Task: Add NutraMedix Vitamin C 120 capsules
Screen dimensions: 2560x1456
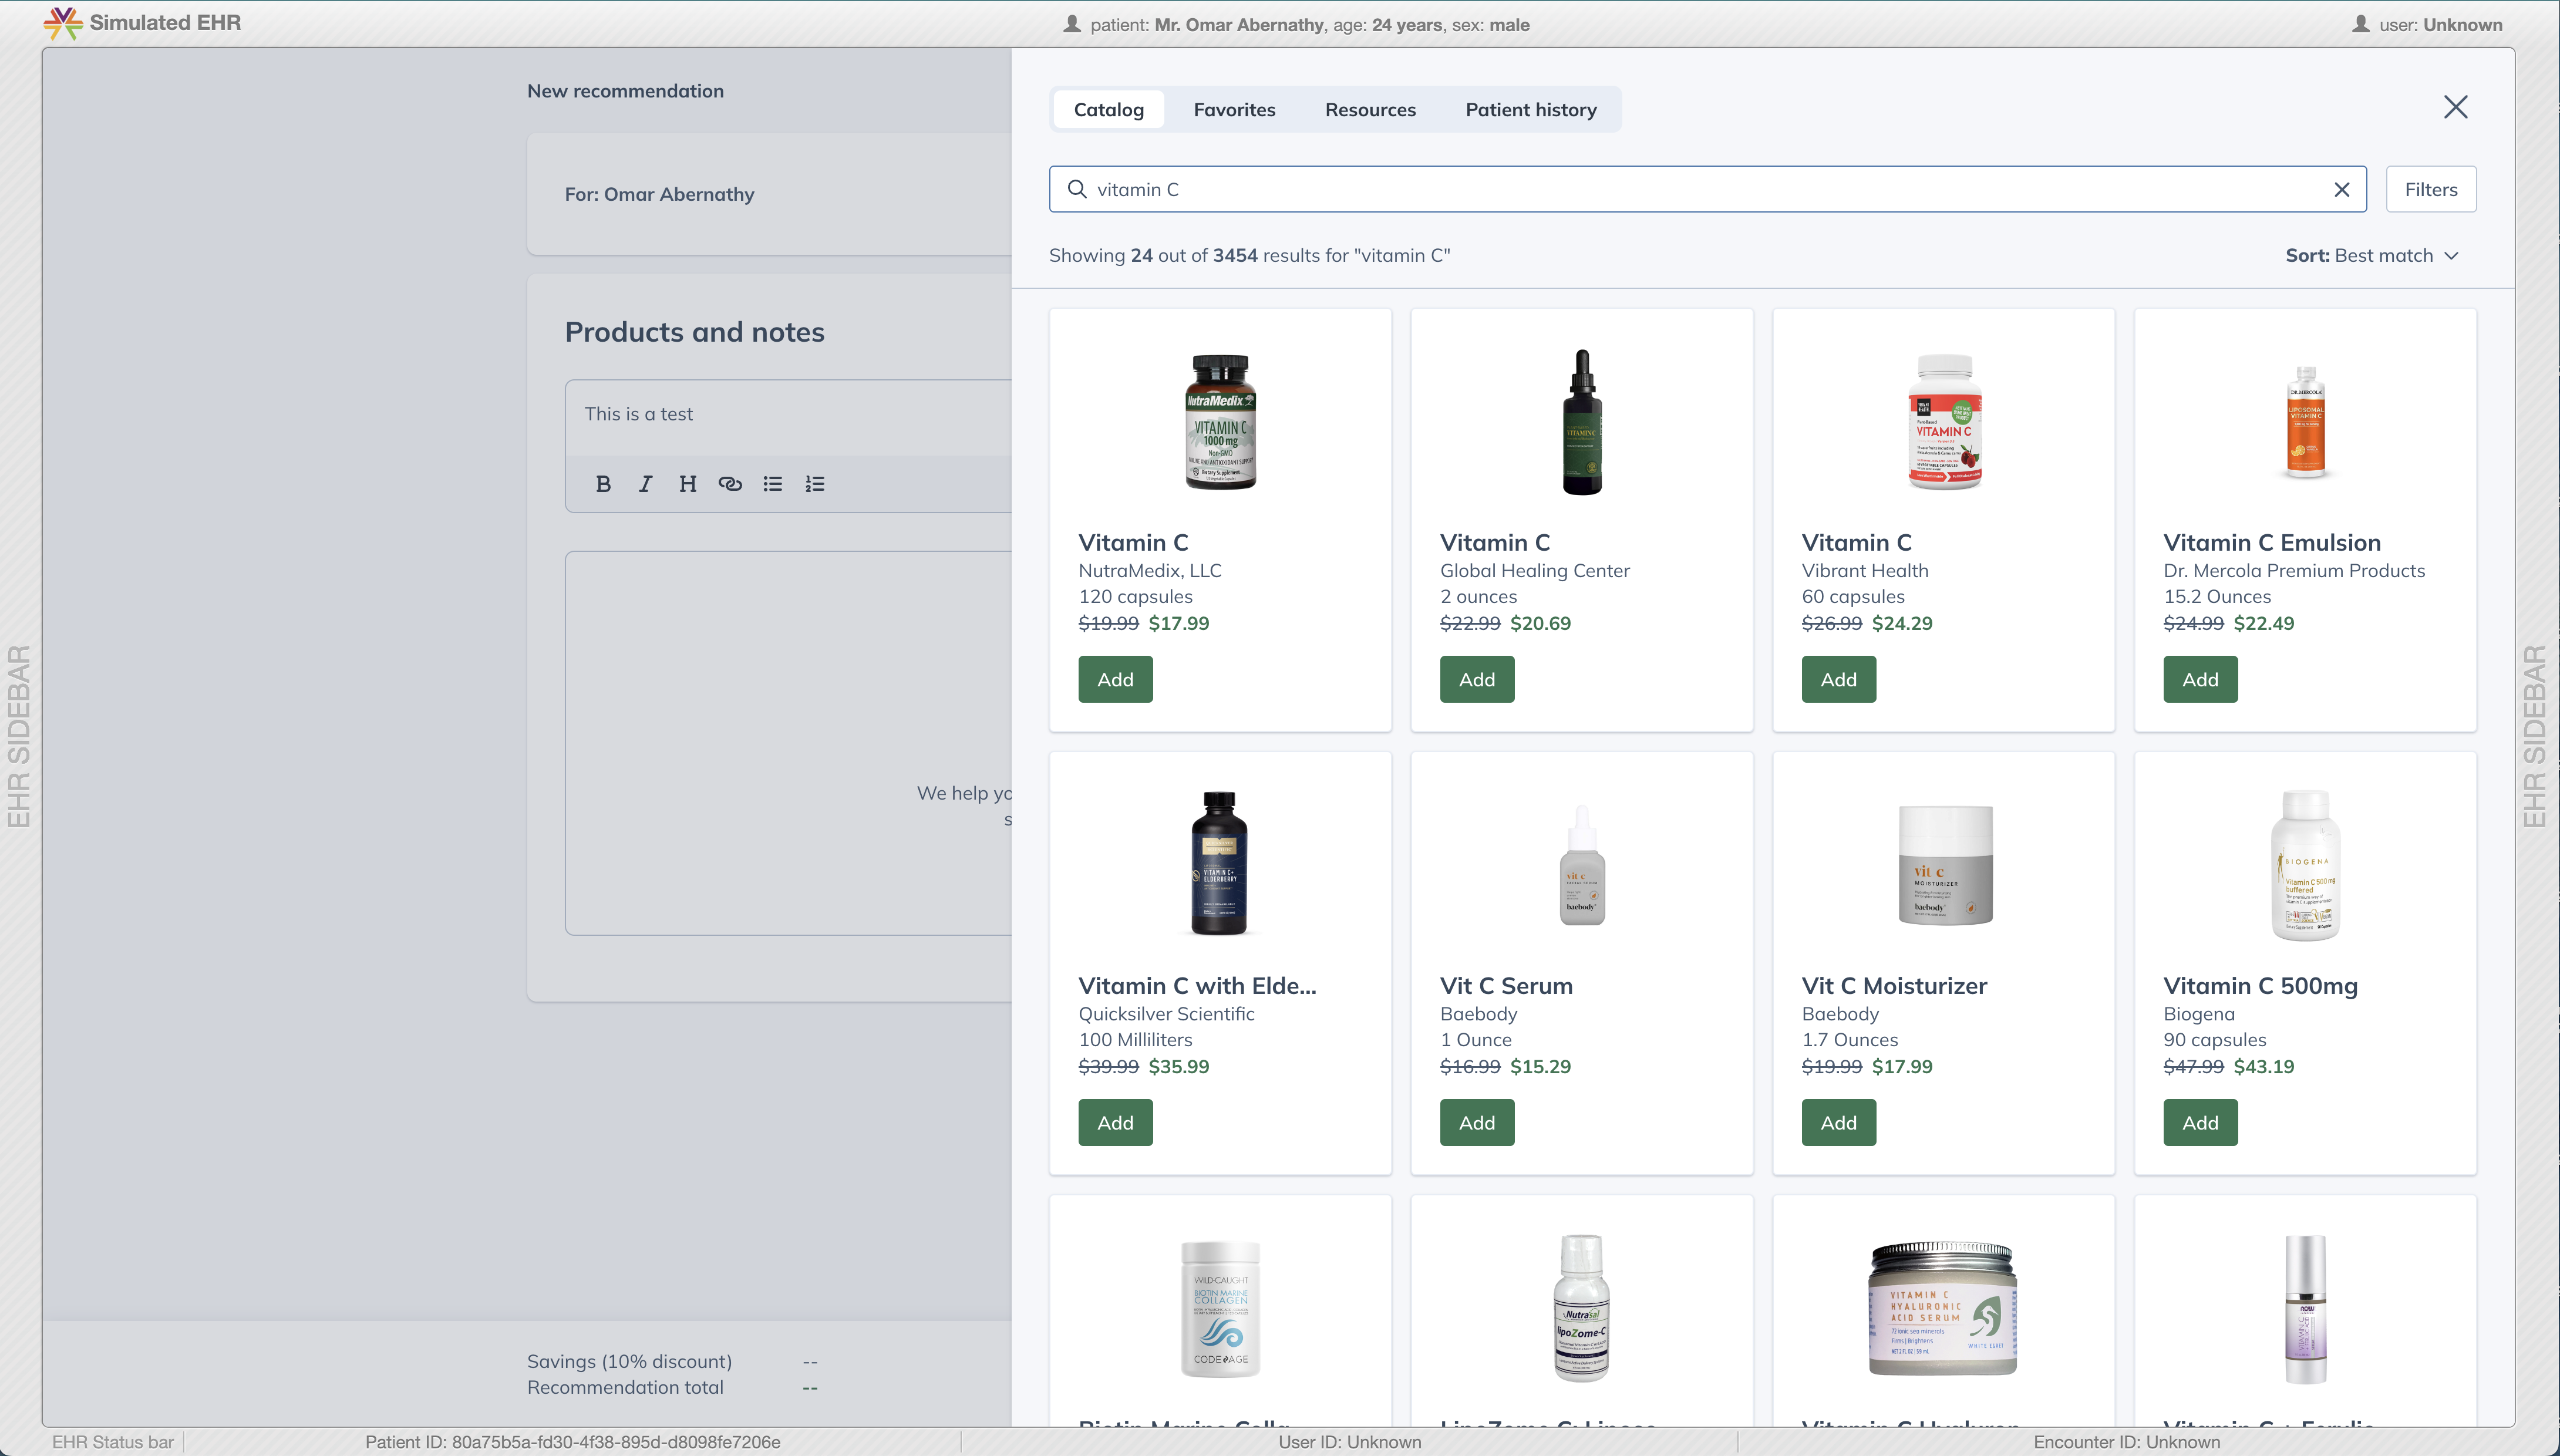Action: point(1115,679)
